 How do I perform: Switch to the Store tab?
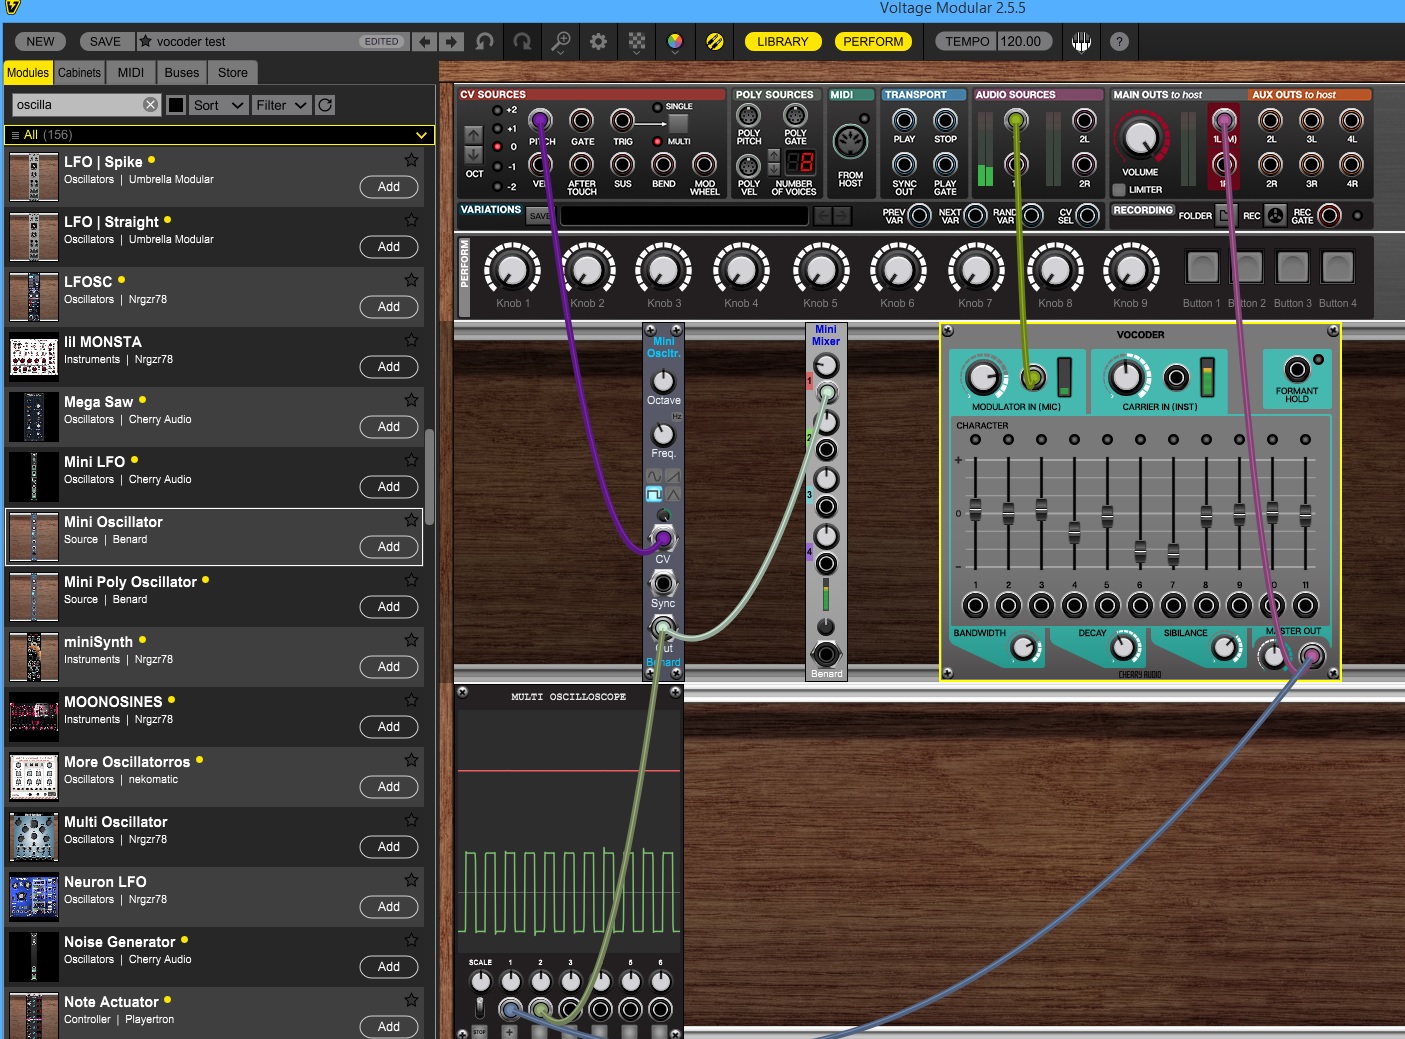[233, 72]
